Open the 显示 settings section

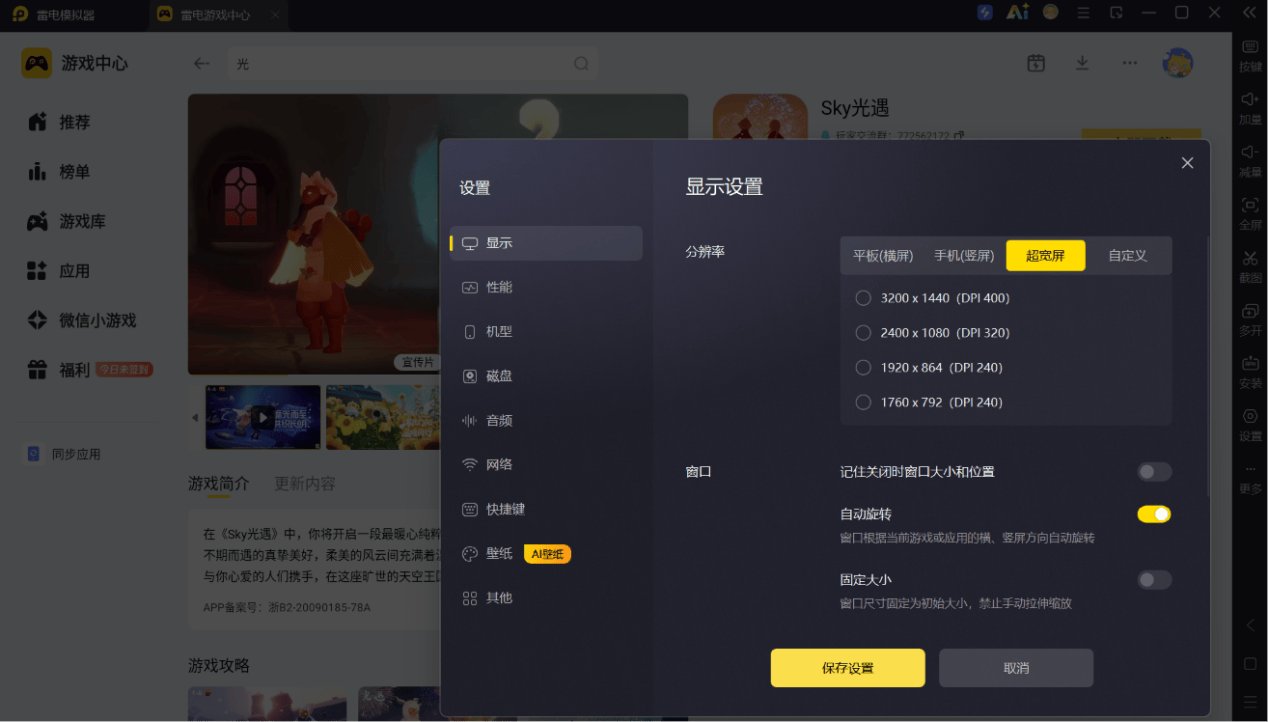(x=546, y=243)
